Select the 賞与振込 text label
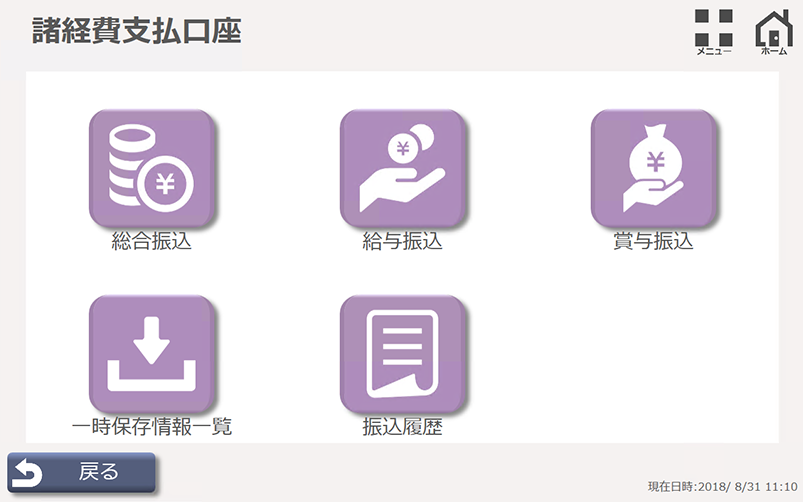This screenshot has height=502, width=803. [x=653, y=242]
